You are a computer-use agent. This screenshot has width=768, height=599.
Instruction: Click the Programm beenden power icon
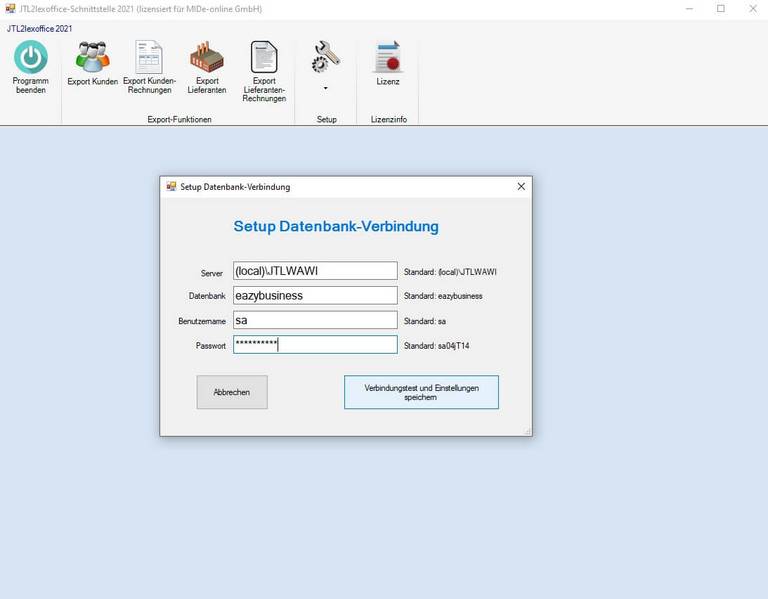[30, 58]
